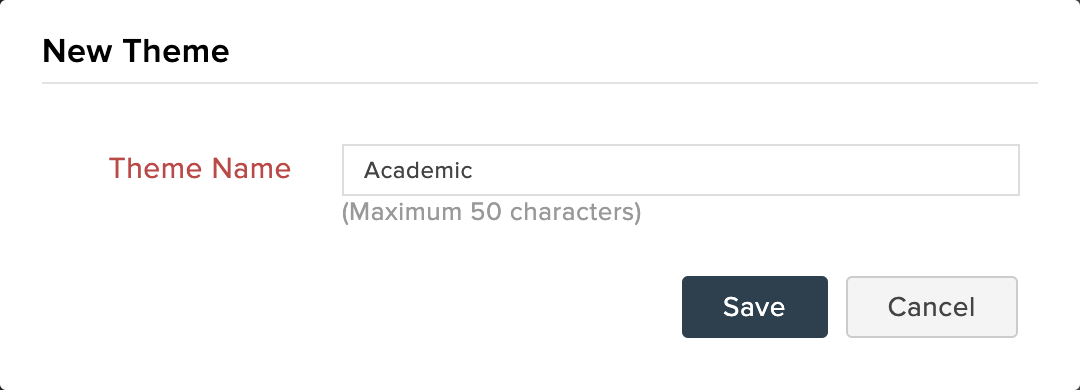The height and width of the screenshot is (390, 1080).
Task: Click the dark blue Save button
Action: pyautogui.click(x=755, y=307)
